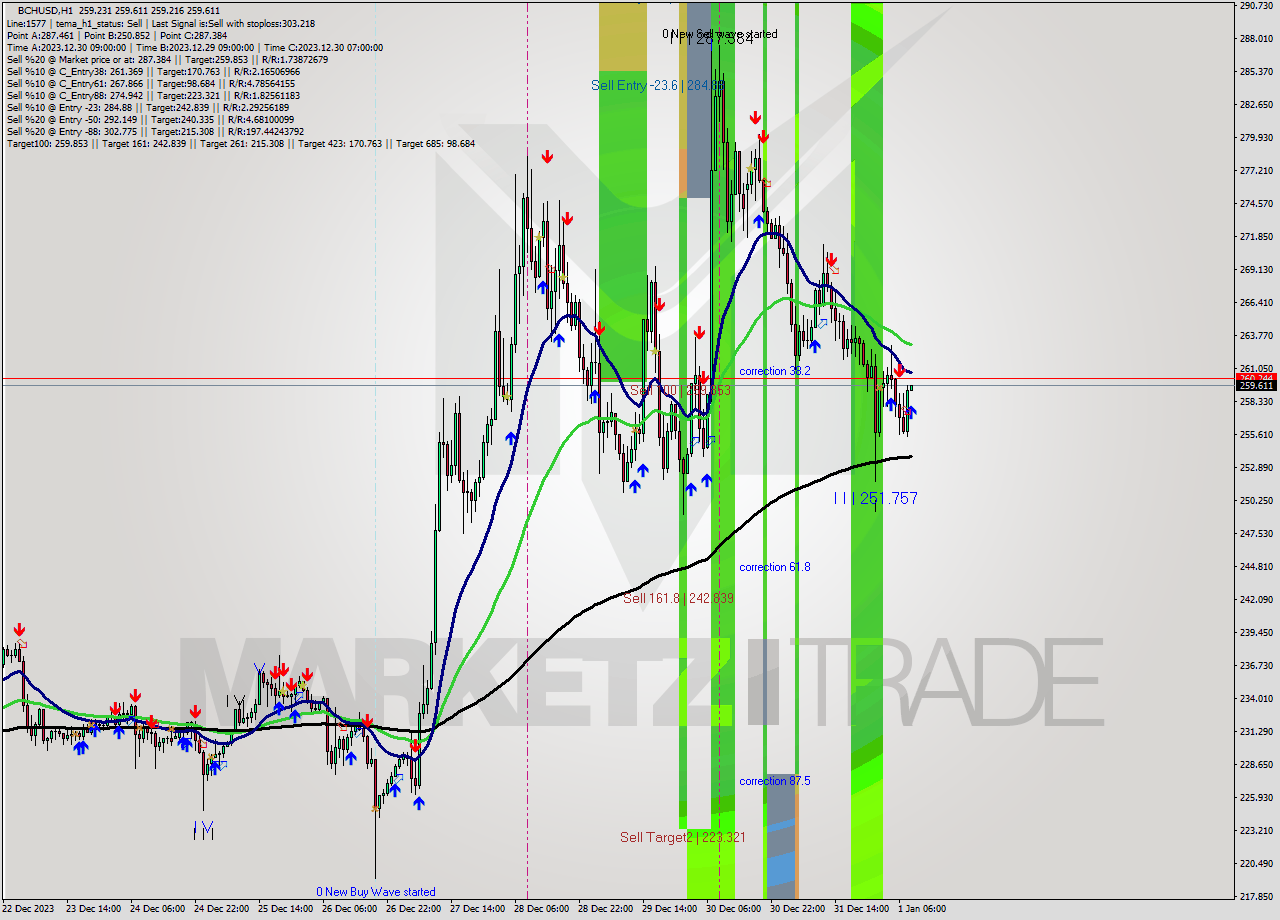Click the '24 Dec 06:00' time label
The image size is (1280, 920).
tap(156, 909)
